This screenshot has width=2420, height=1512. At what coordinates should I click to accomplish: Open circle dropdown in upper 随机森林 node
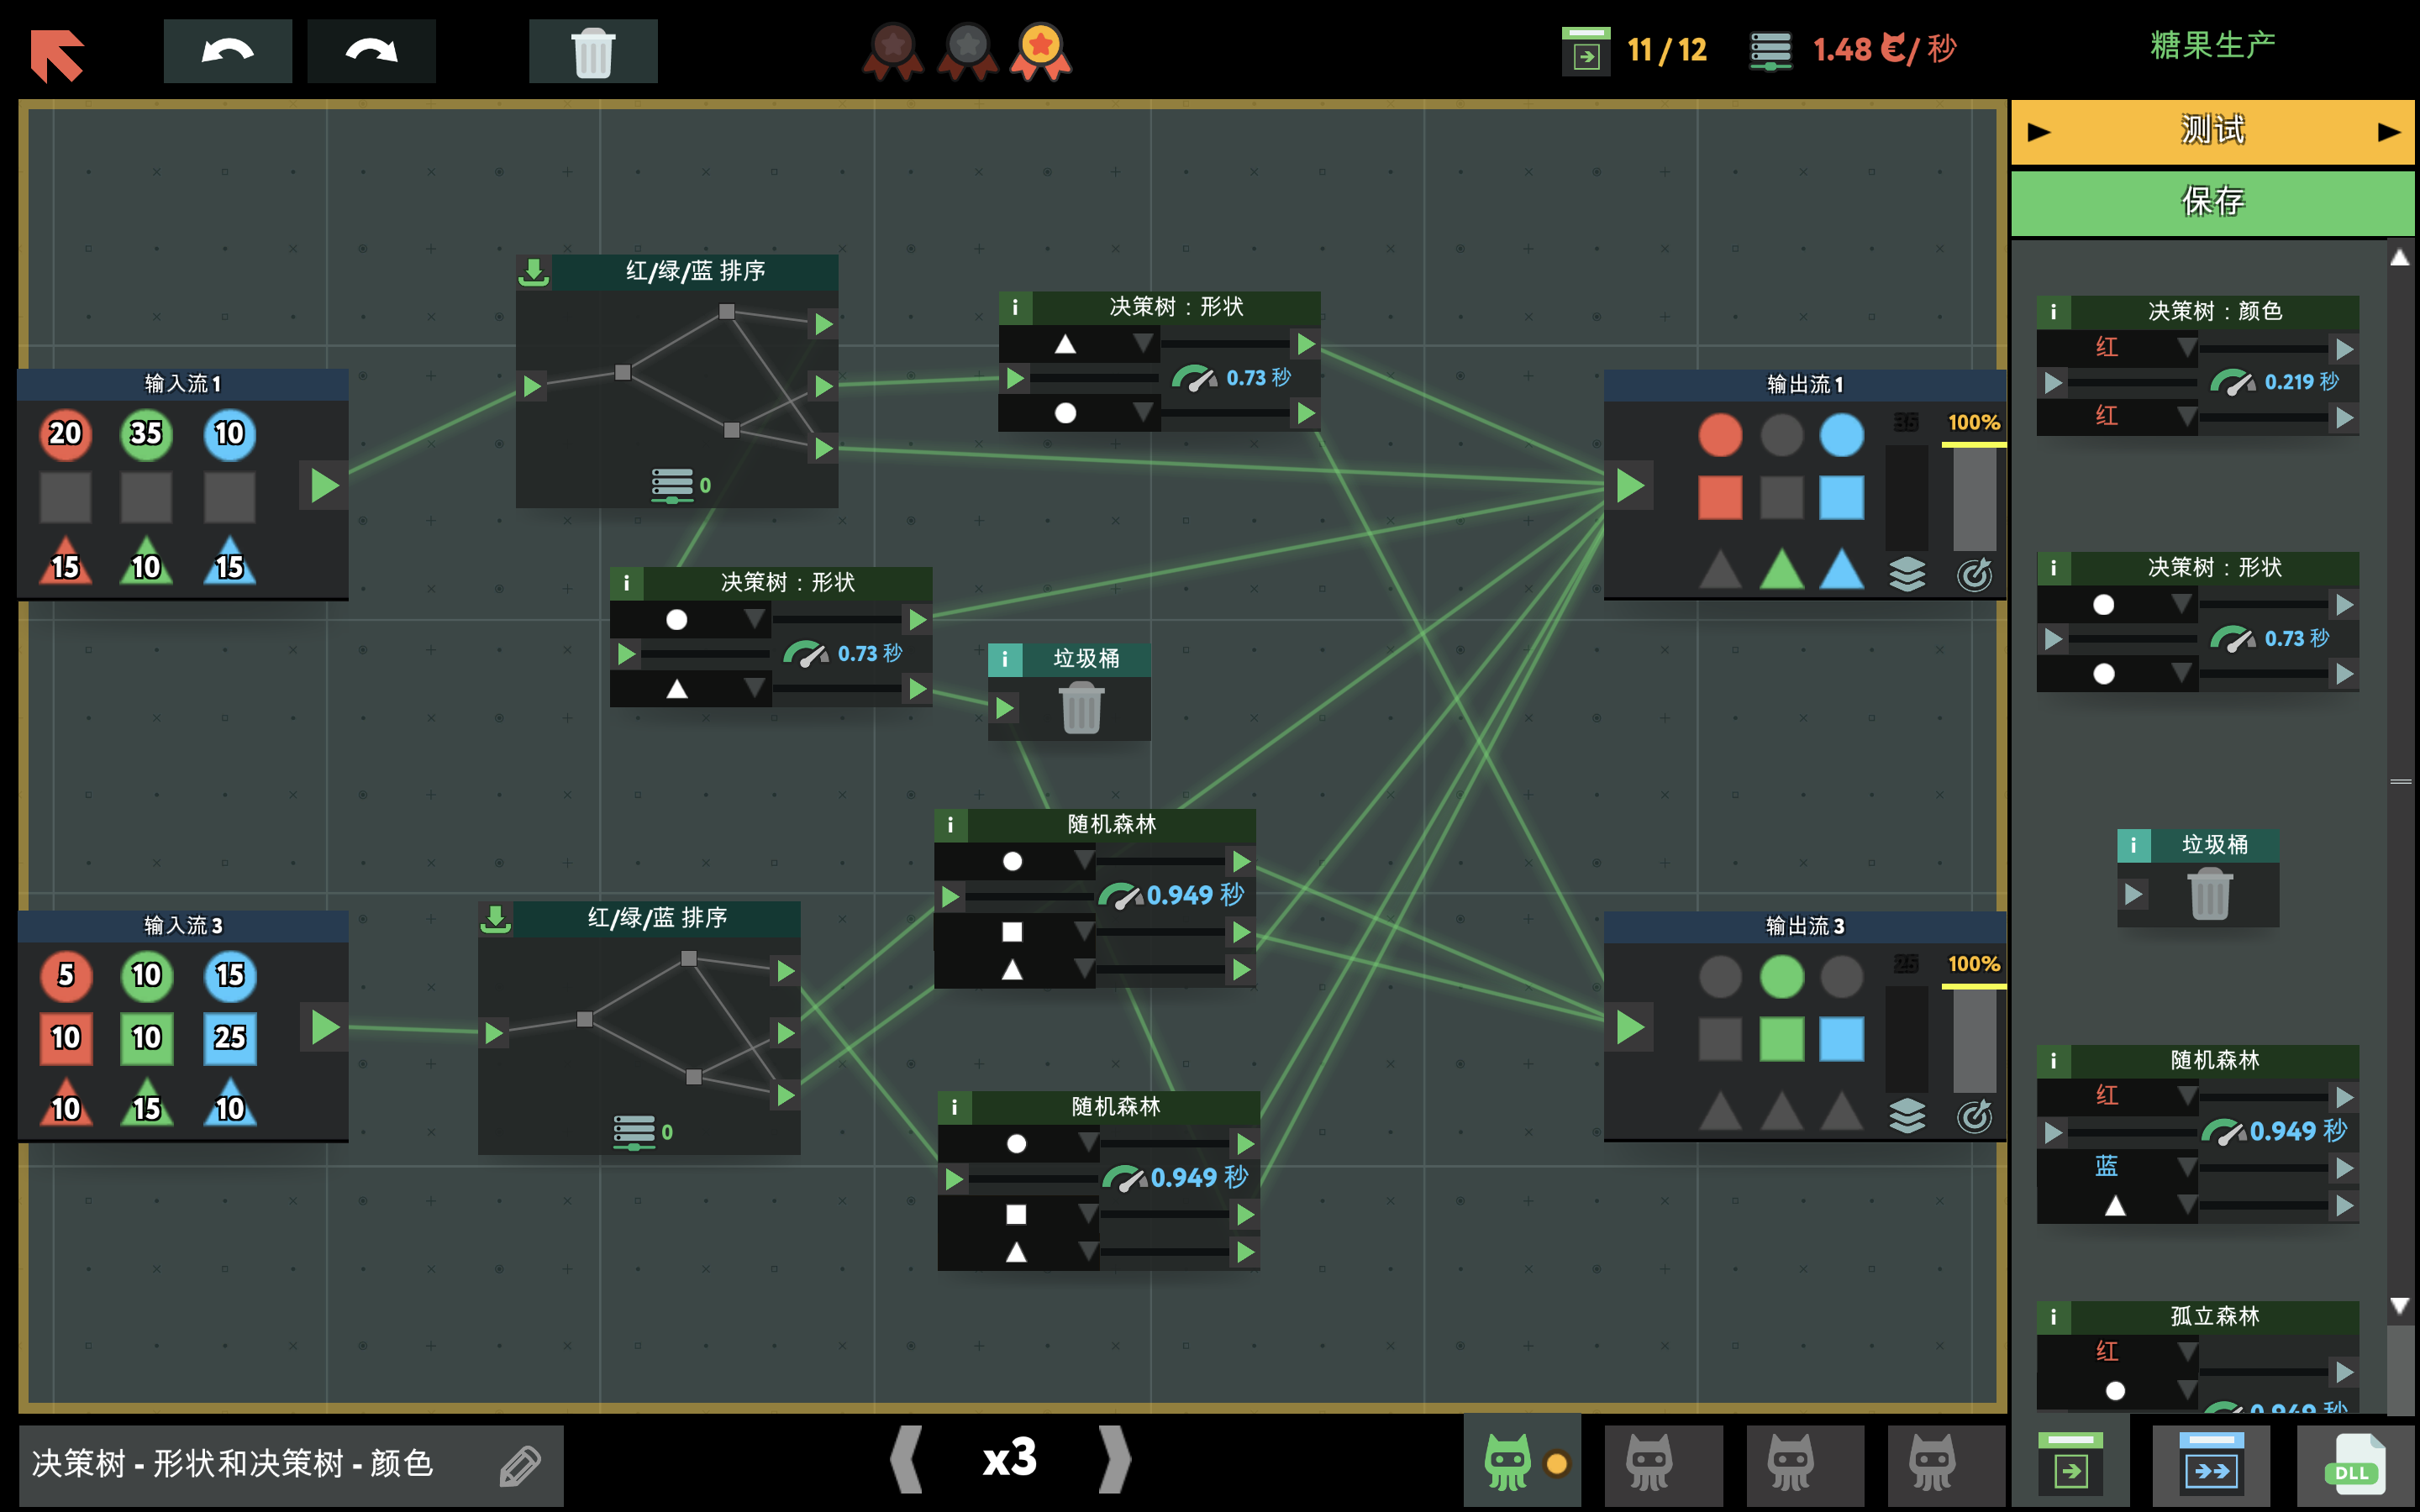1084,861
